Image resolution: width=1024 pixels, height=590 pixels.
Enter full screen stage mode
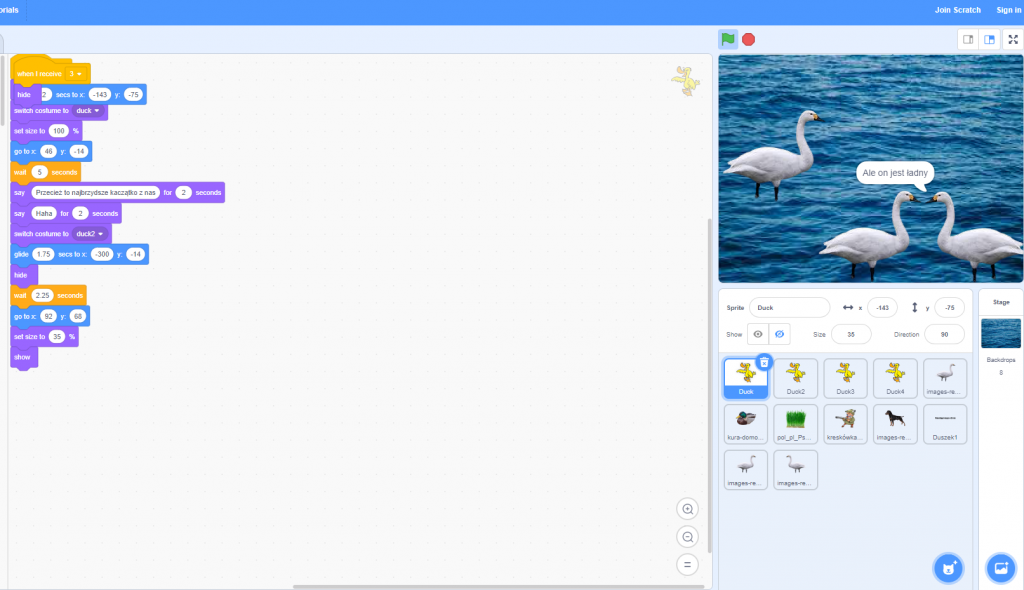pos(1012,39)
